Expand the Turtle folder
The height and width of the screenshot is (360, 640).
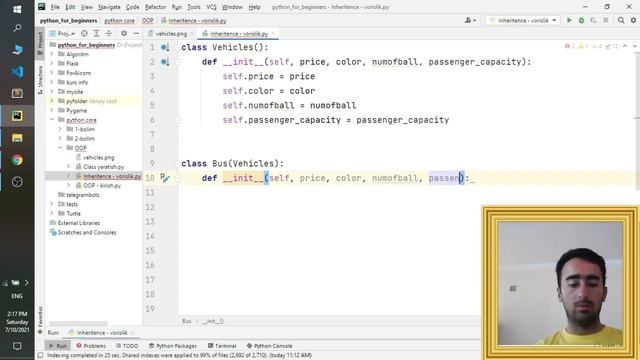click(52, 213)
